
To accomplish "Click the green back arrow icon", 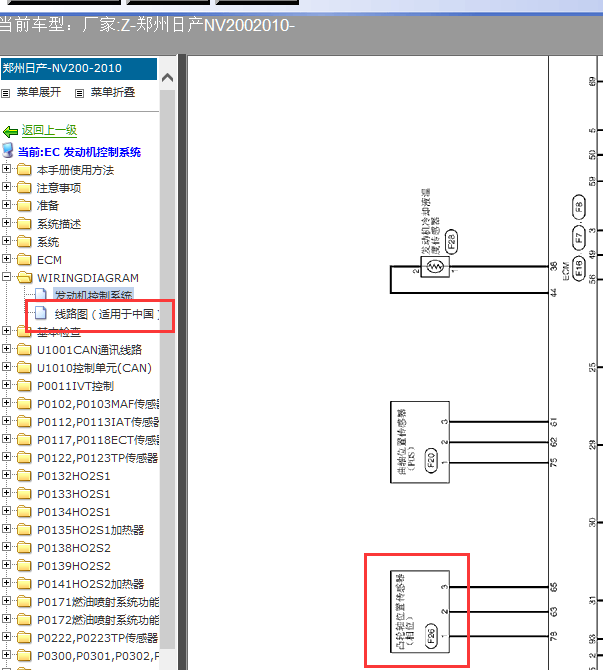I will point(10,131).
